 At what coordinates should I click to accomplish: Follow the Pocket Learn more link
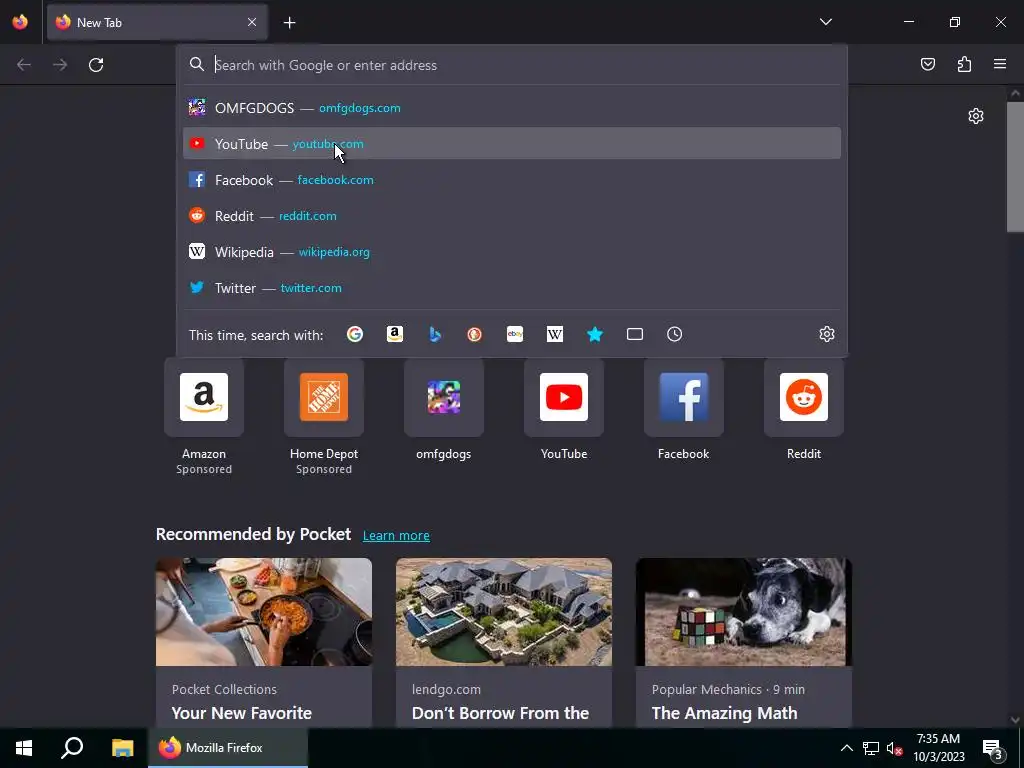coord(396,536)
